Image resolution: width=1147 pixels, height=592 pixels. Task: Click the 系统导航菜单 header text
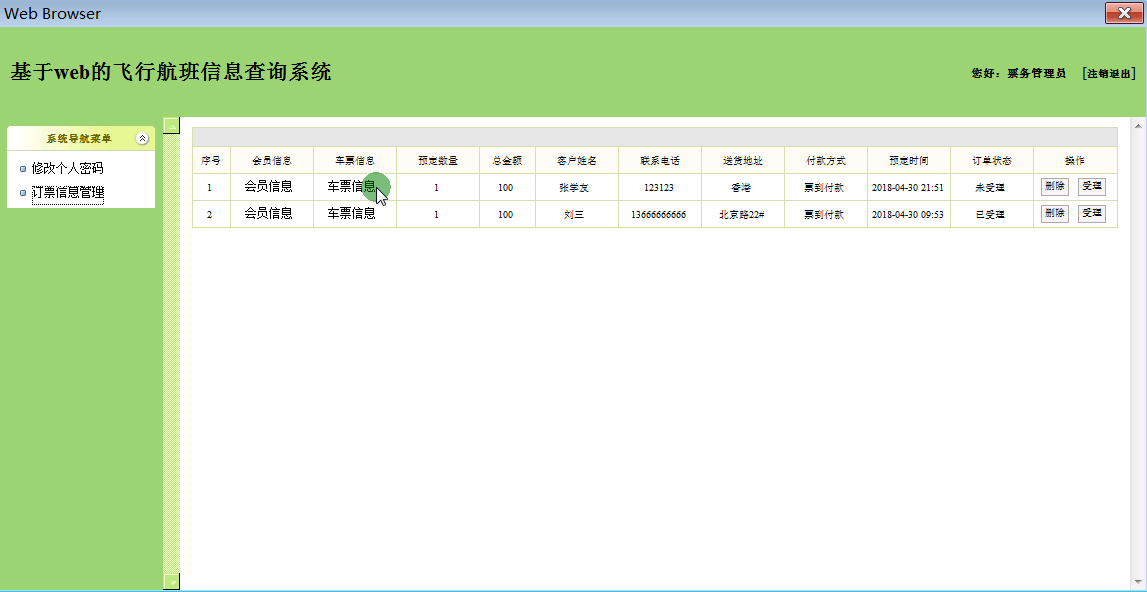pos(79,138)
